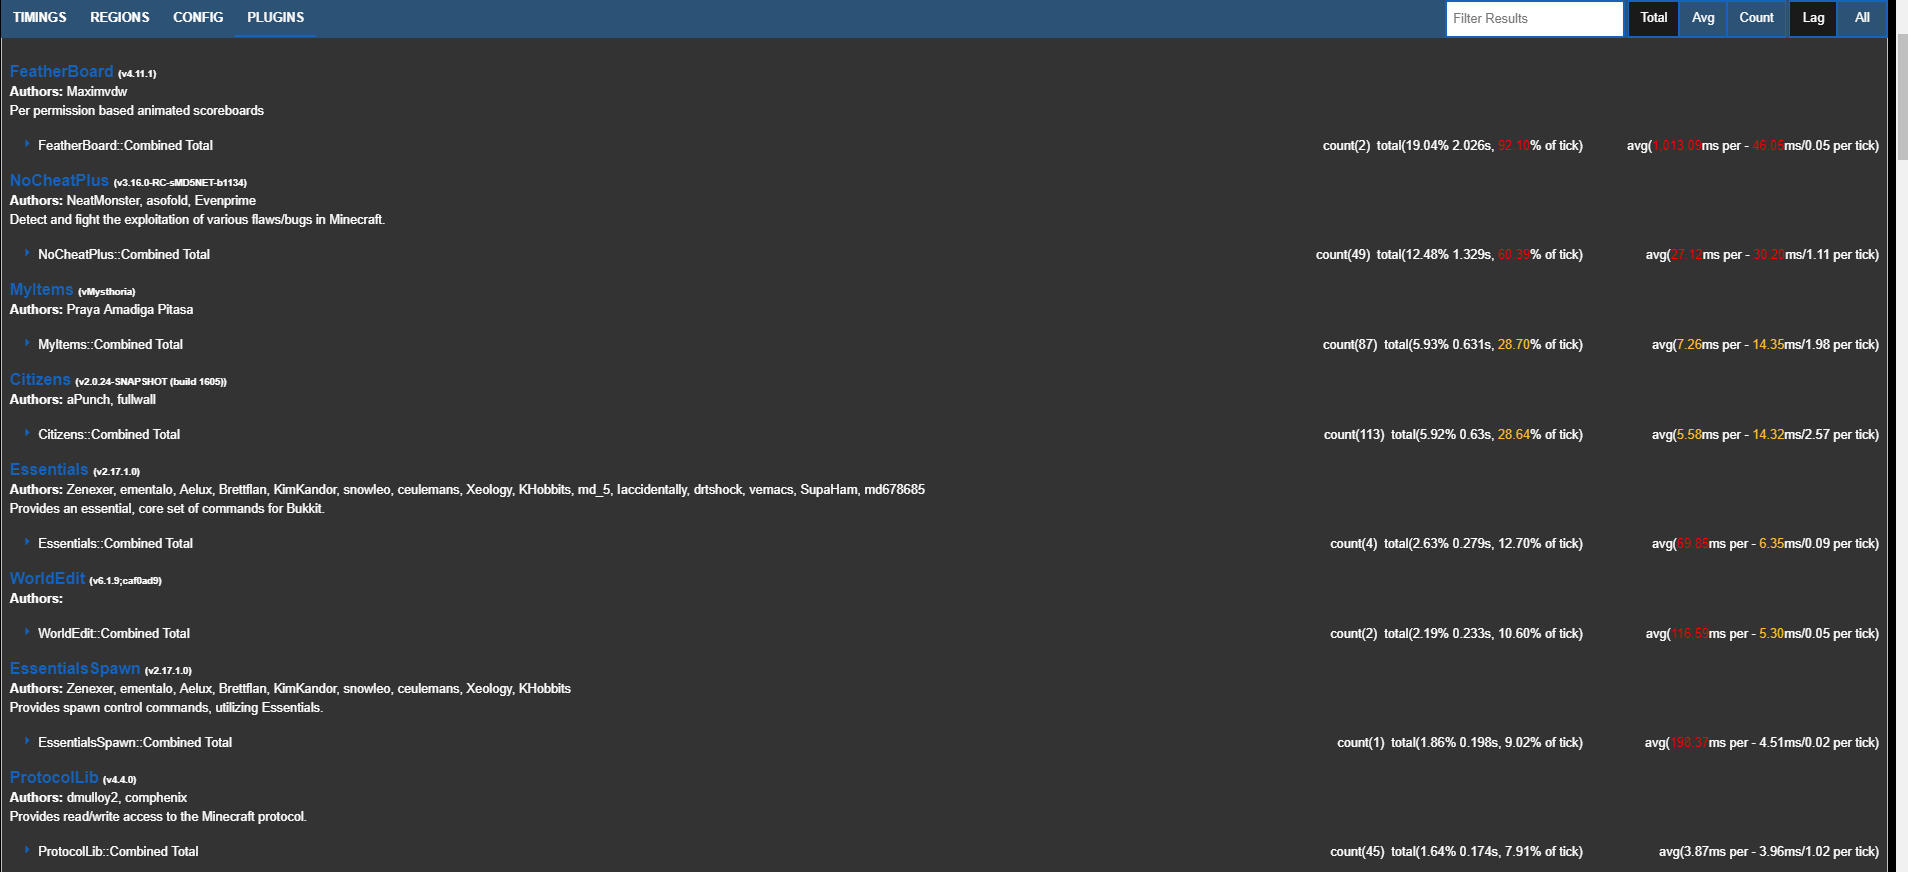Click EssentialsSpawn's "total(1.86% 0.198s, 9.02% of tick)" value
The height and width of the screenshot is (872, 1908).
pyautogui.click(x=1487, y=742)
